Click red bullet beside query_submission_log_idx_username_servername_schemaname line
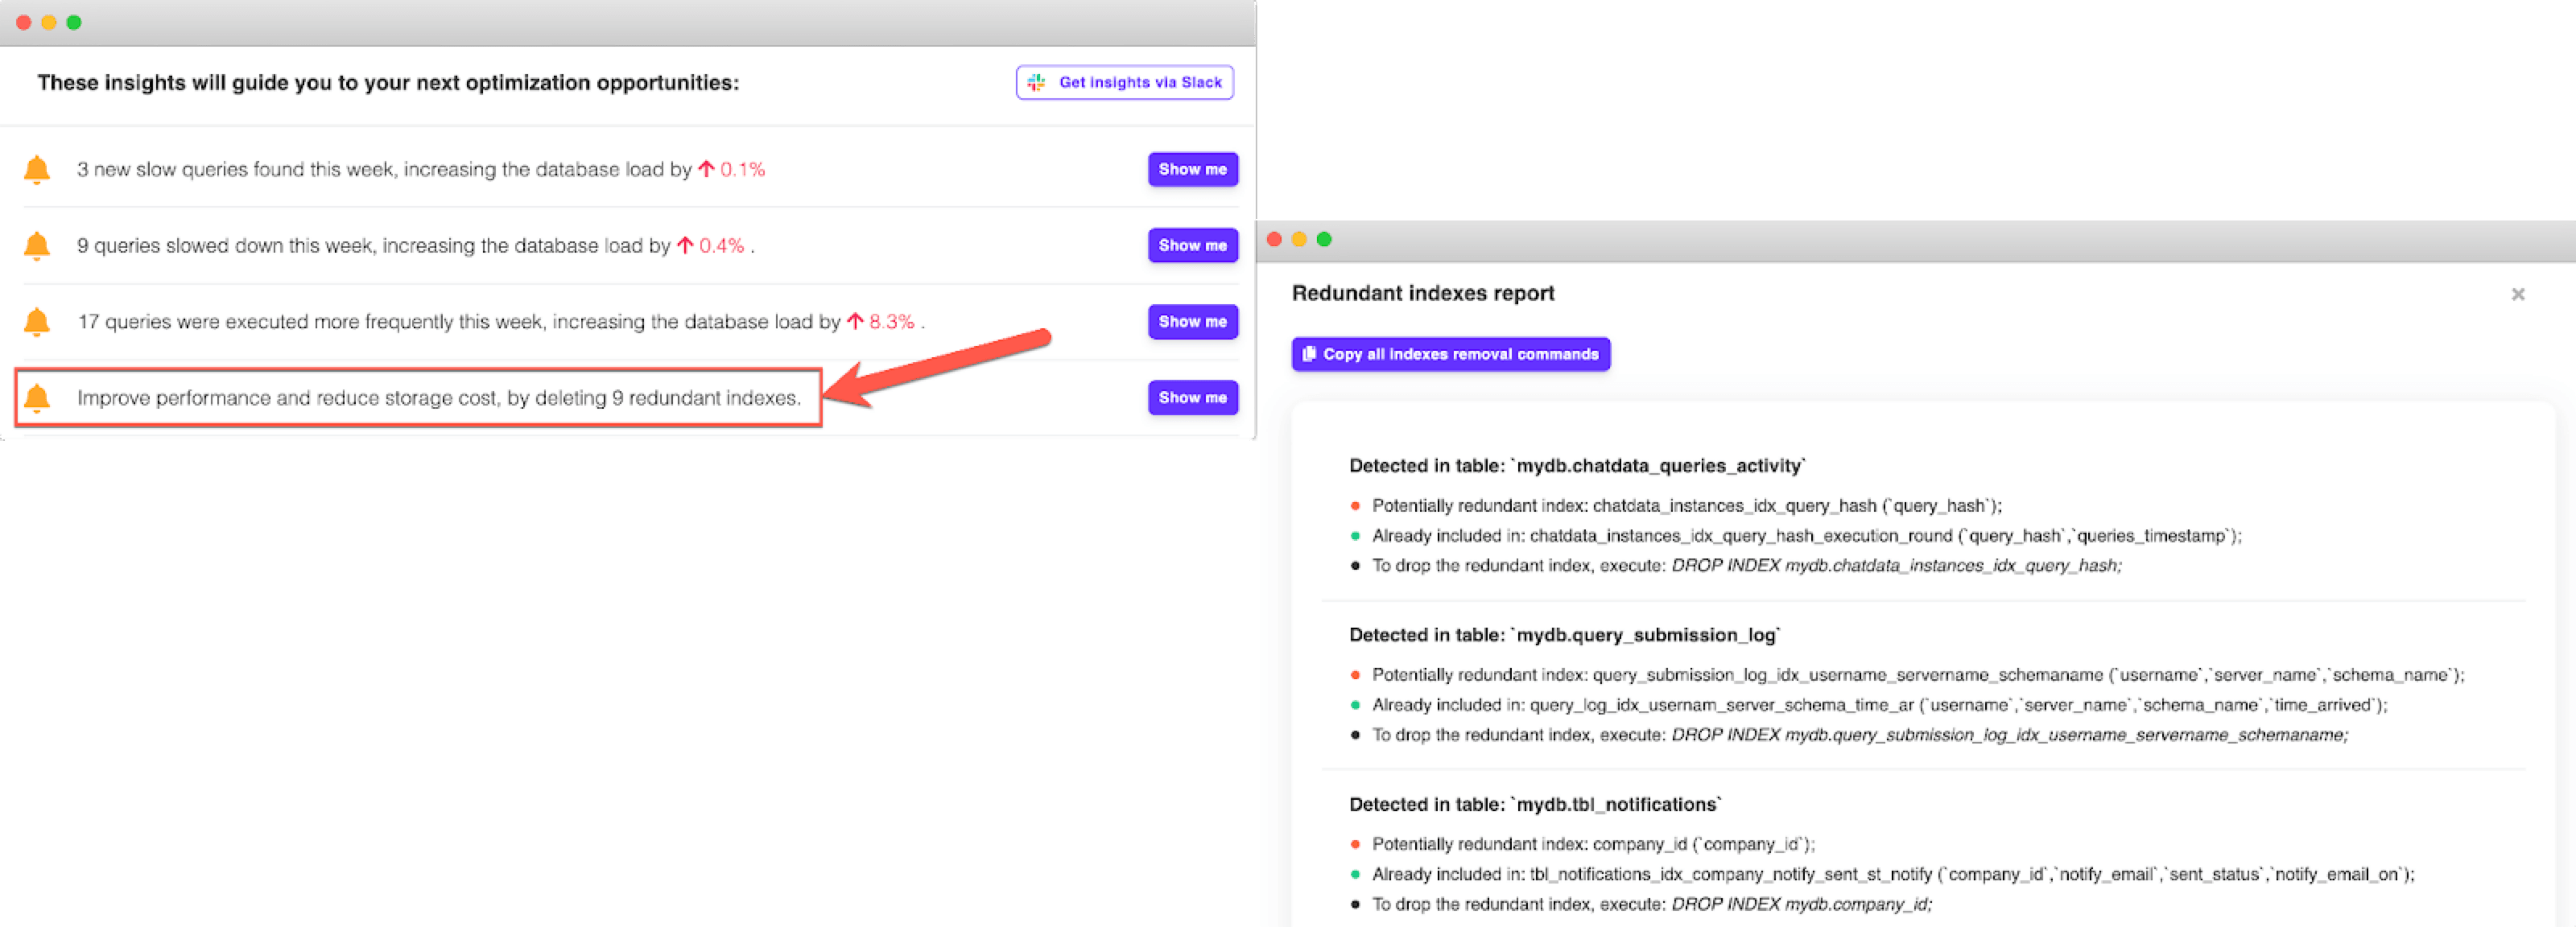 point(1355,675)
